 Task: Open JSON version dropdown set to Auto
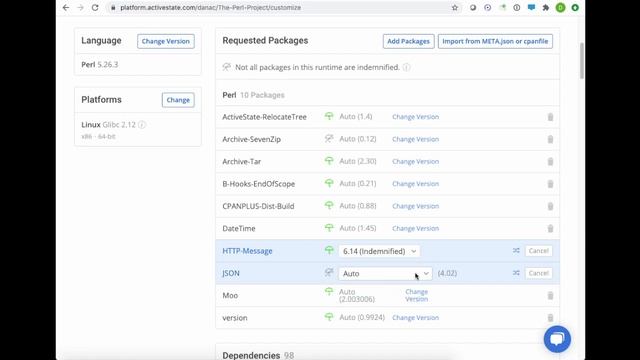tap(385, 273)
